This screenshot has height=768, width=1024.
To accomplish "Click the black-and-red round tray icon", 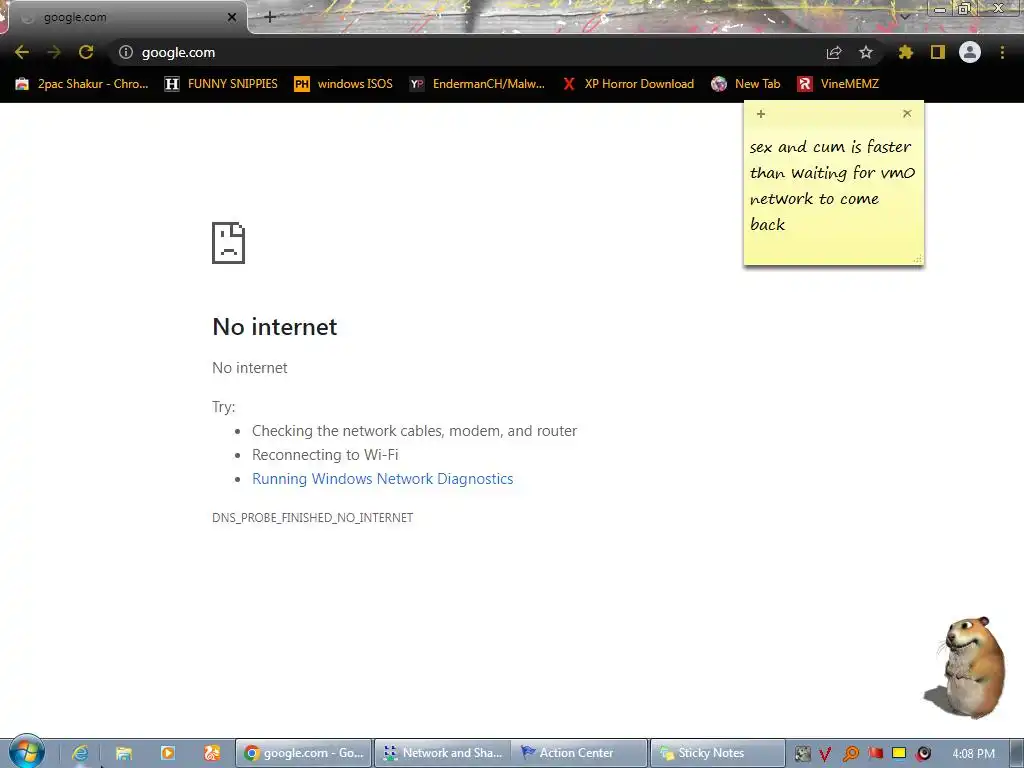I will click(x=923, y=754).
